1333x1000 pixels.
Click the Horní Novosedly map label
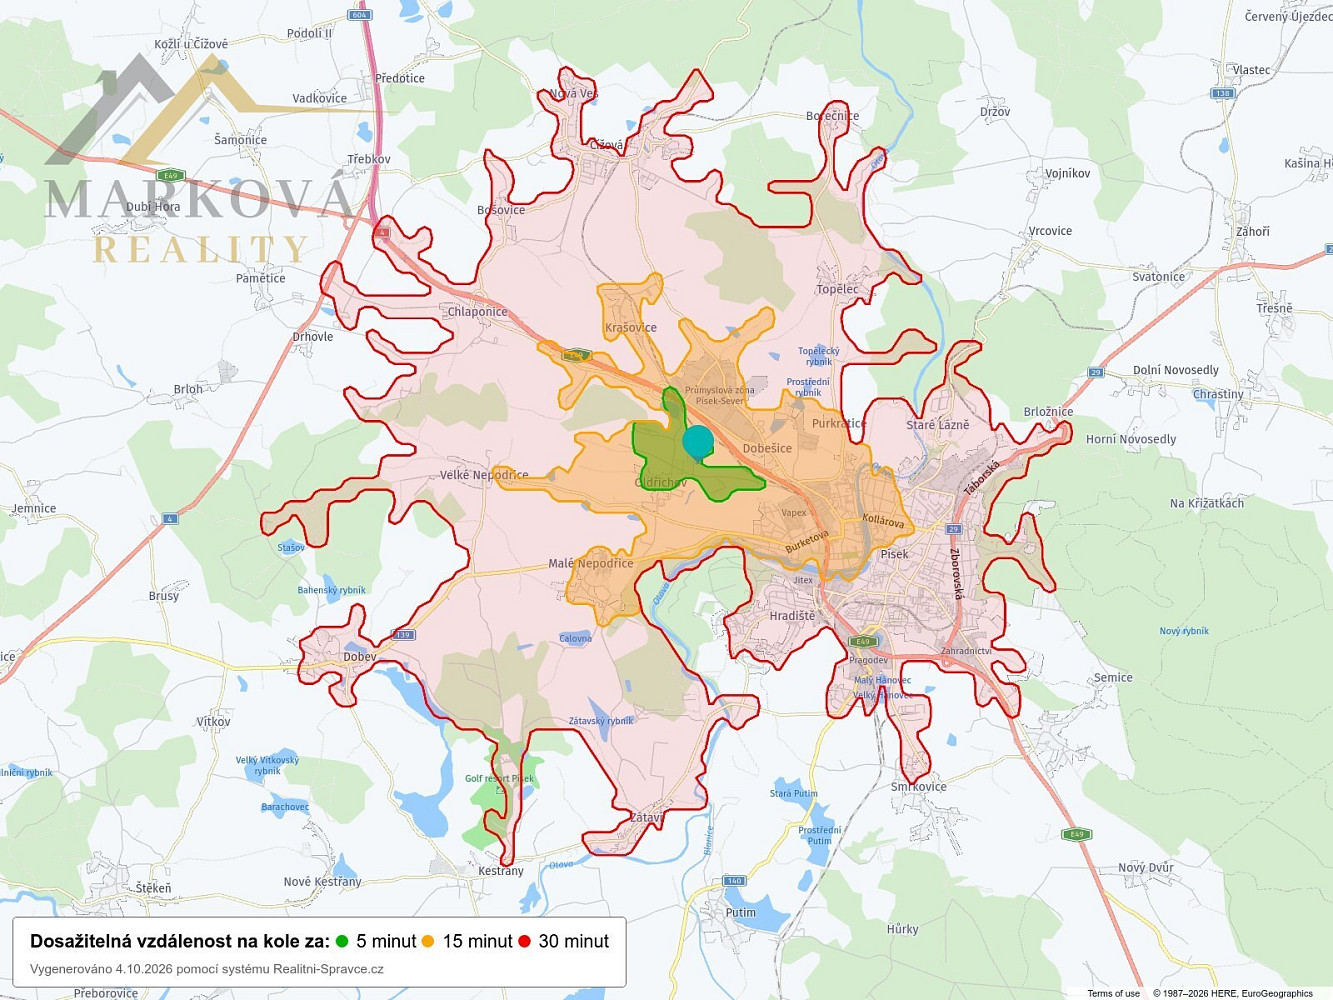(1131, 439)
